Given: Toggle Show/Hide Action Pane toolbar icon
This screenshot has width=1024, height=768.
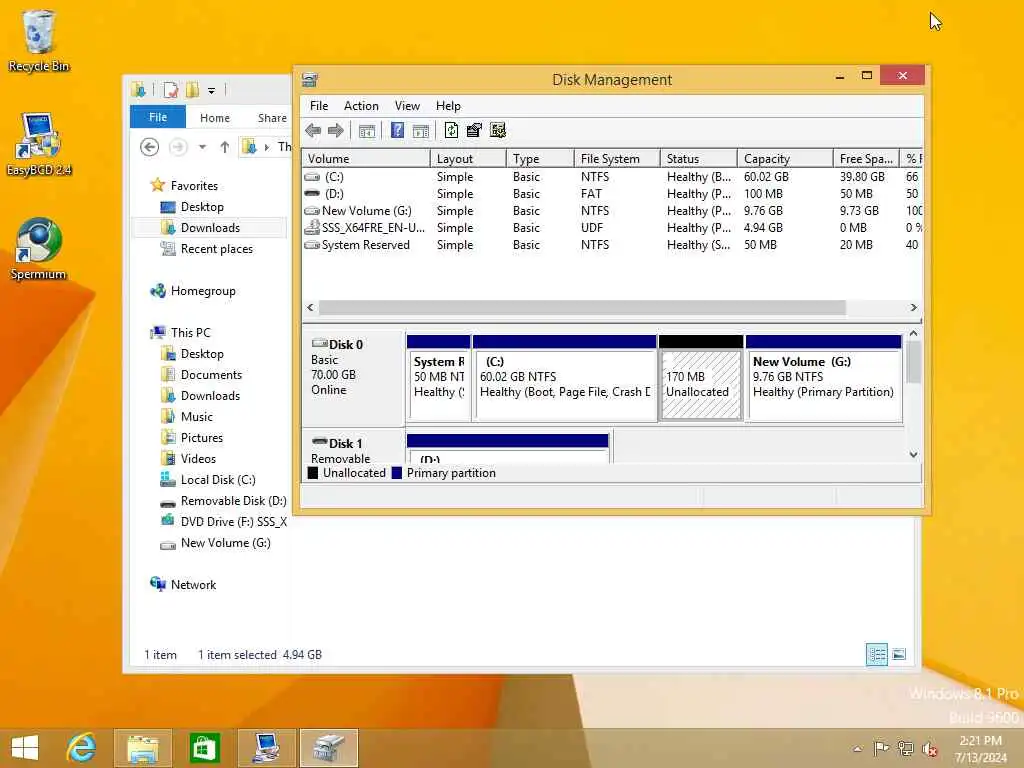Looking at the screenshot, I should (421, 131).
